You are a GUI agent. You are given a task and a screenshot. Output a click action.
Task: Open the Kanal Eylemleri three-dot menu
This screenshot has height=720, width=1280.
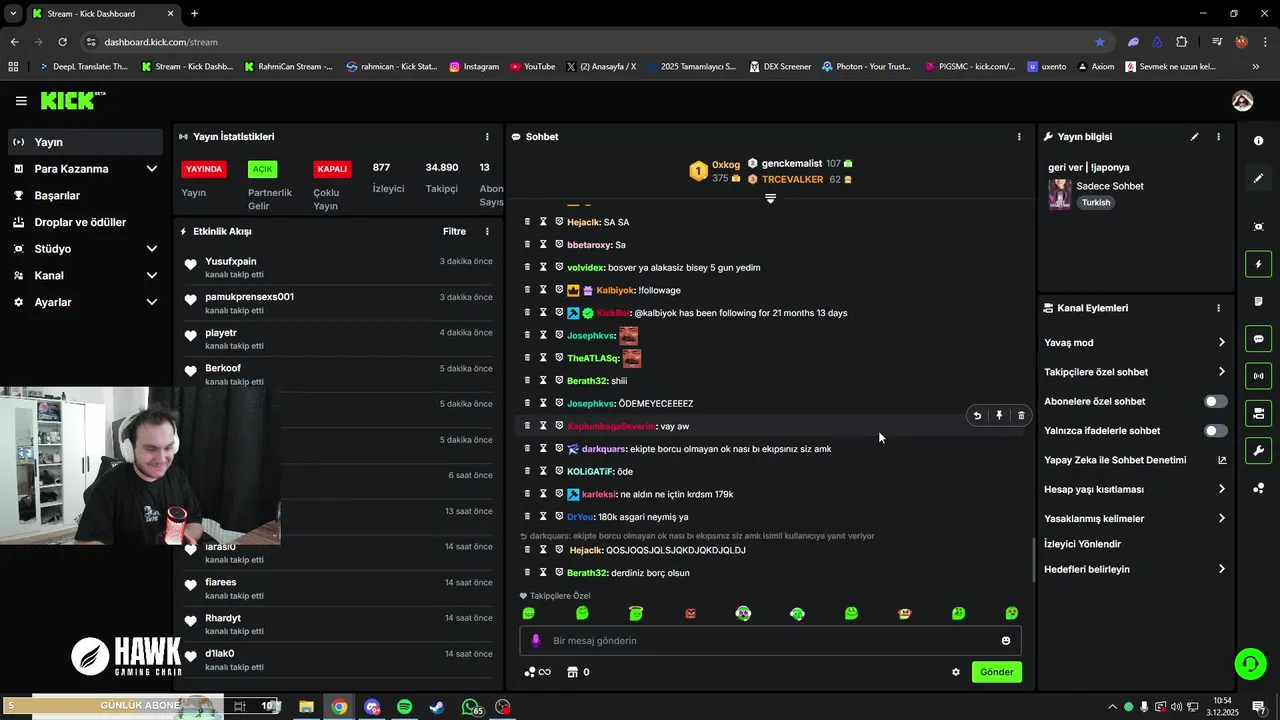1218,308
